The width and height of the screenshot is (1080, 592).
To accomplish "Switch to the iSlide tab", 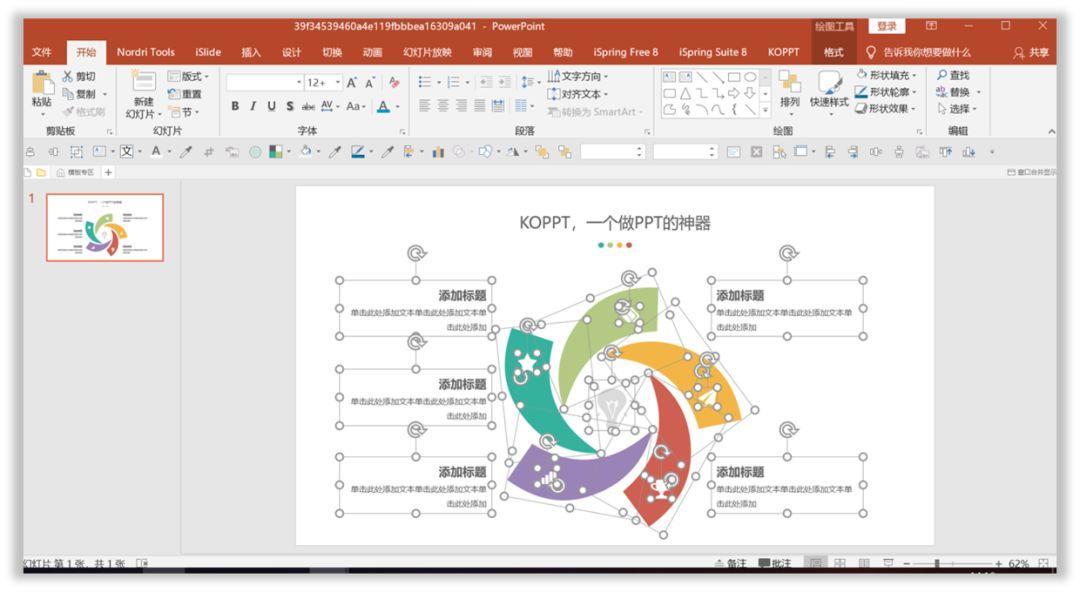I will (208, 52).
